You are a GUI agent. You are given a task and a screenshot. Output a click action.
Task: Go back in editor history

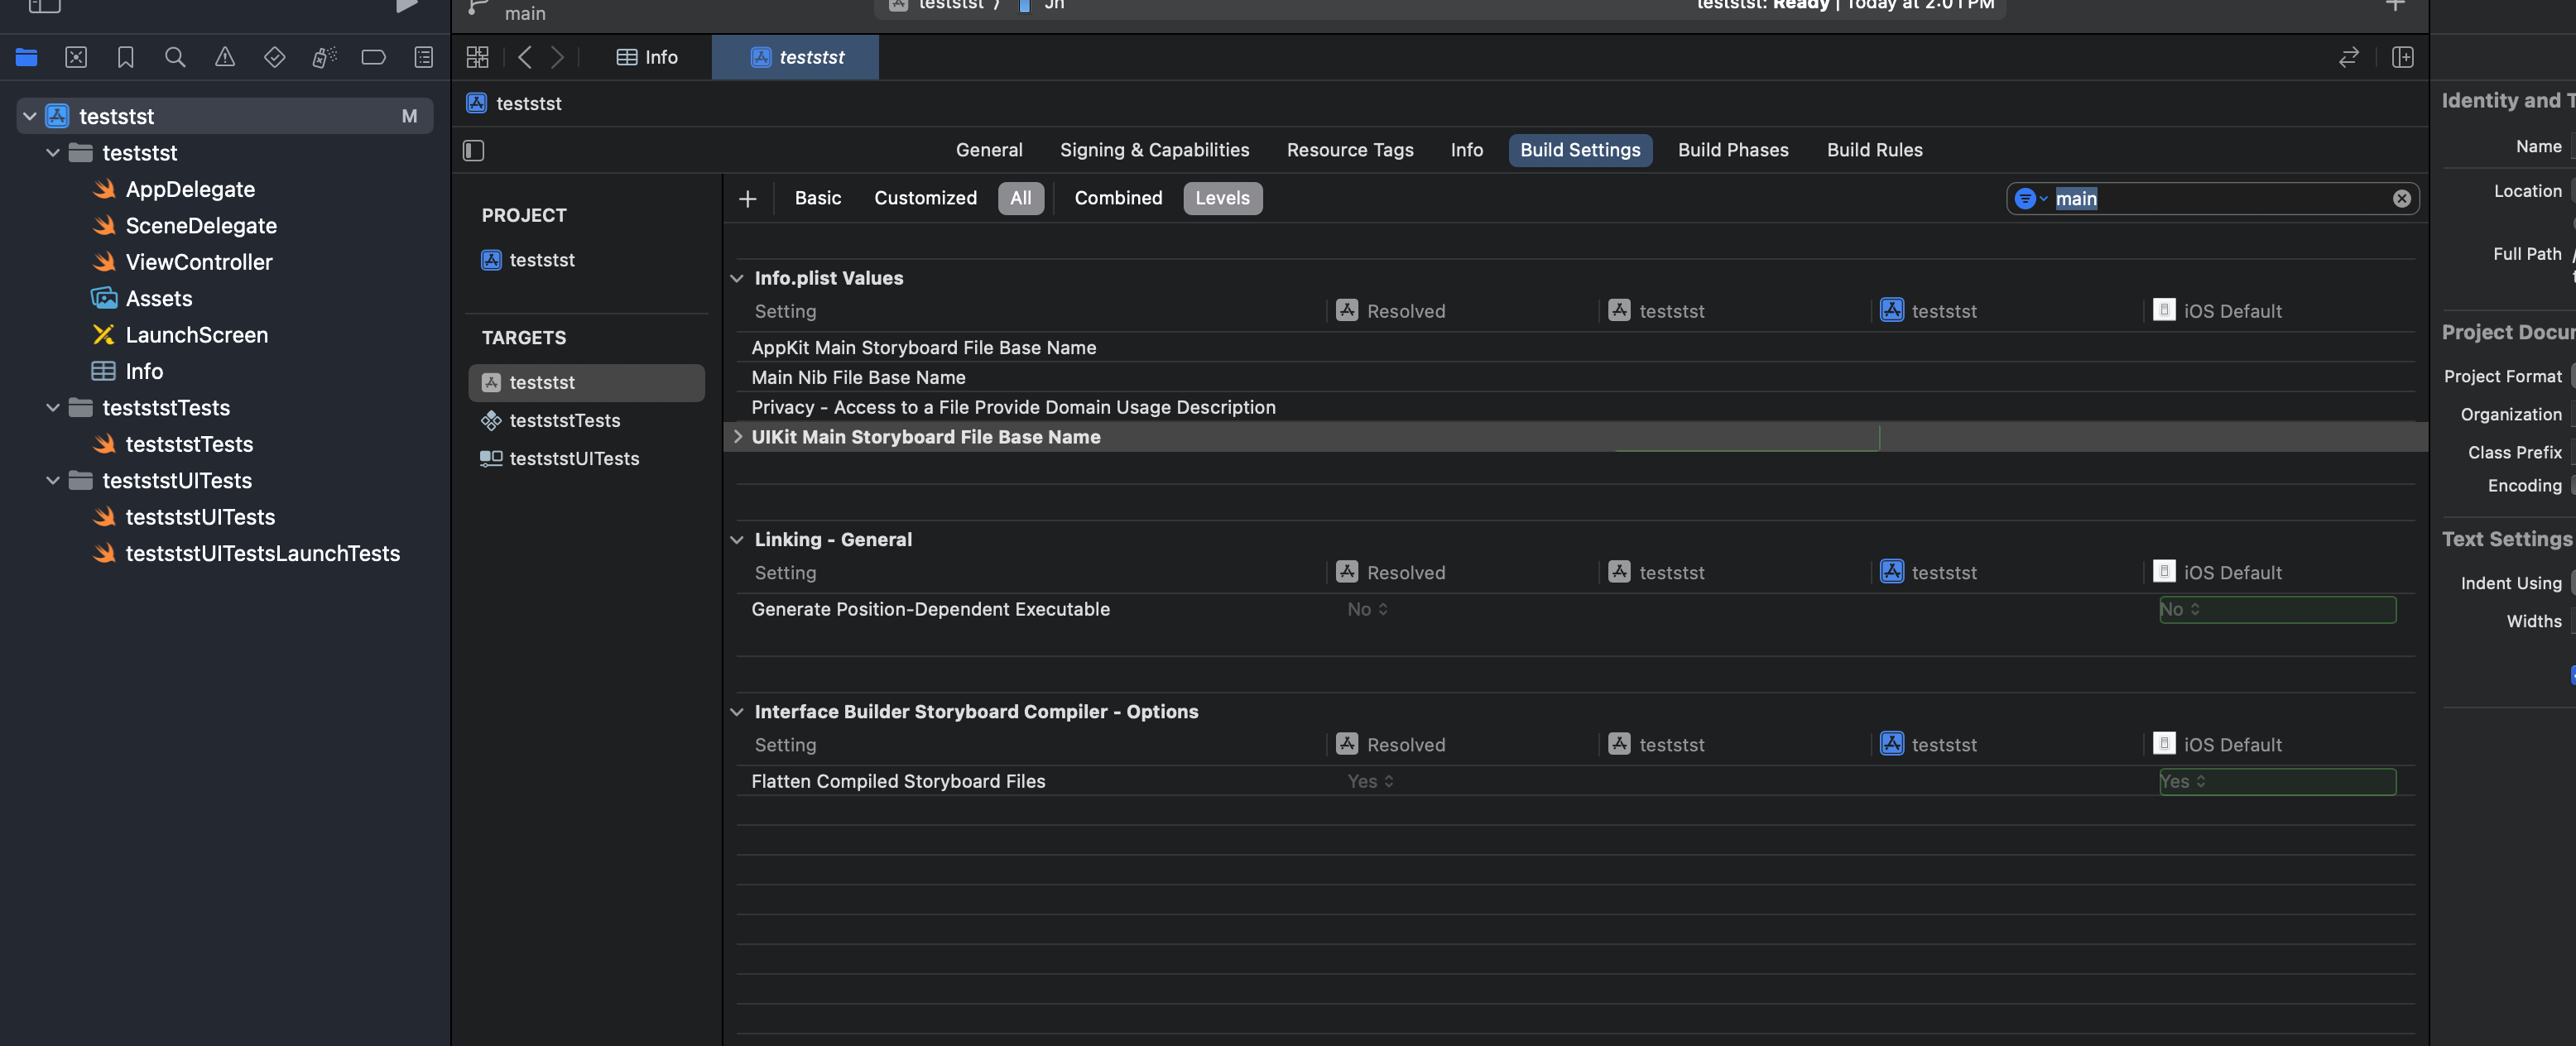click(525, 57)
